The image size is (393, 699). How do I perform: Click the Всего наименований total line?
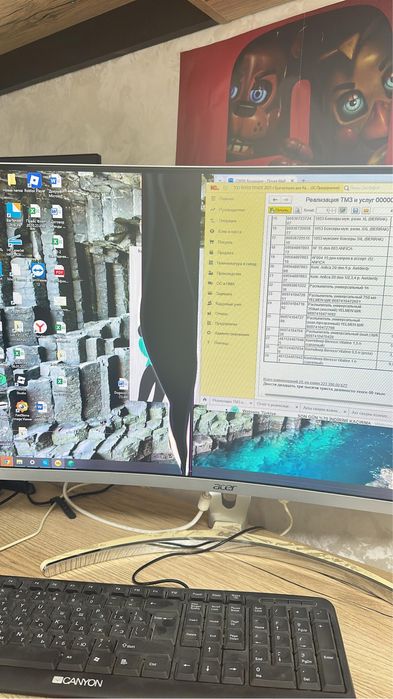304,382
